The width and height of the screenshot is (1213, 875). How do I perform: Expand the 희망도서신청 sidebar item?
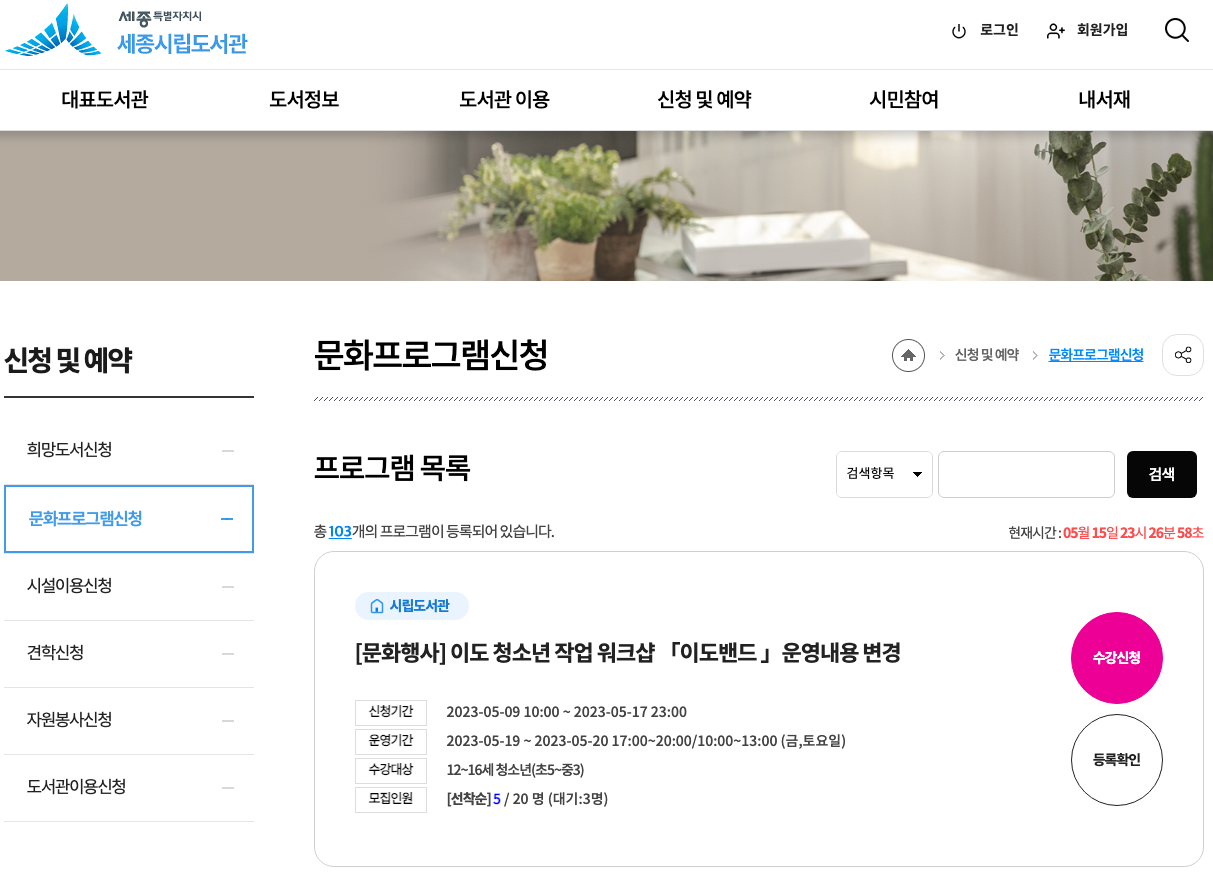point(129,450)
